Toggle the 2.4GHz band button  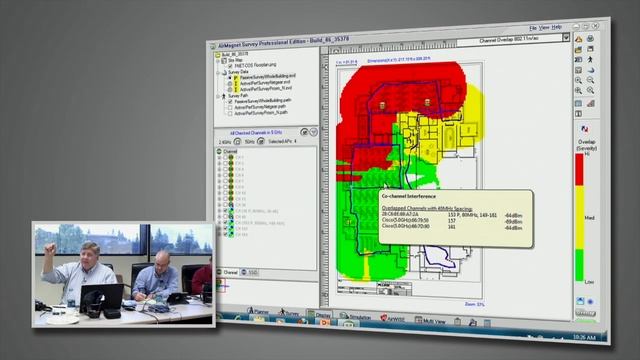point(237,142)
